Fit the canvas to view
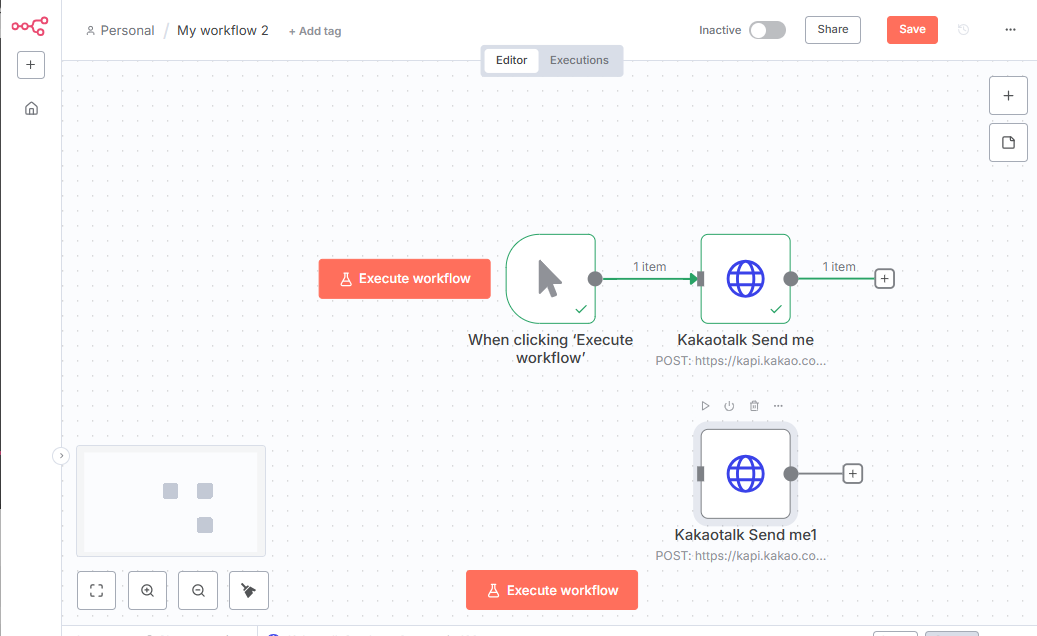 (97, 590)
